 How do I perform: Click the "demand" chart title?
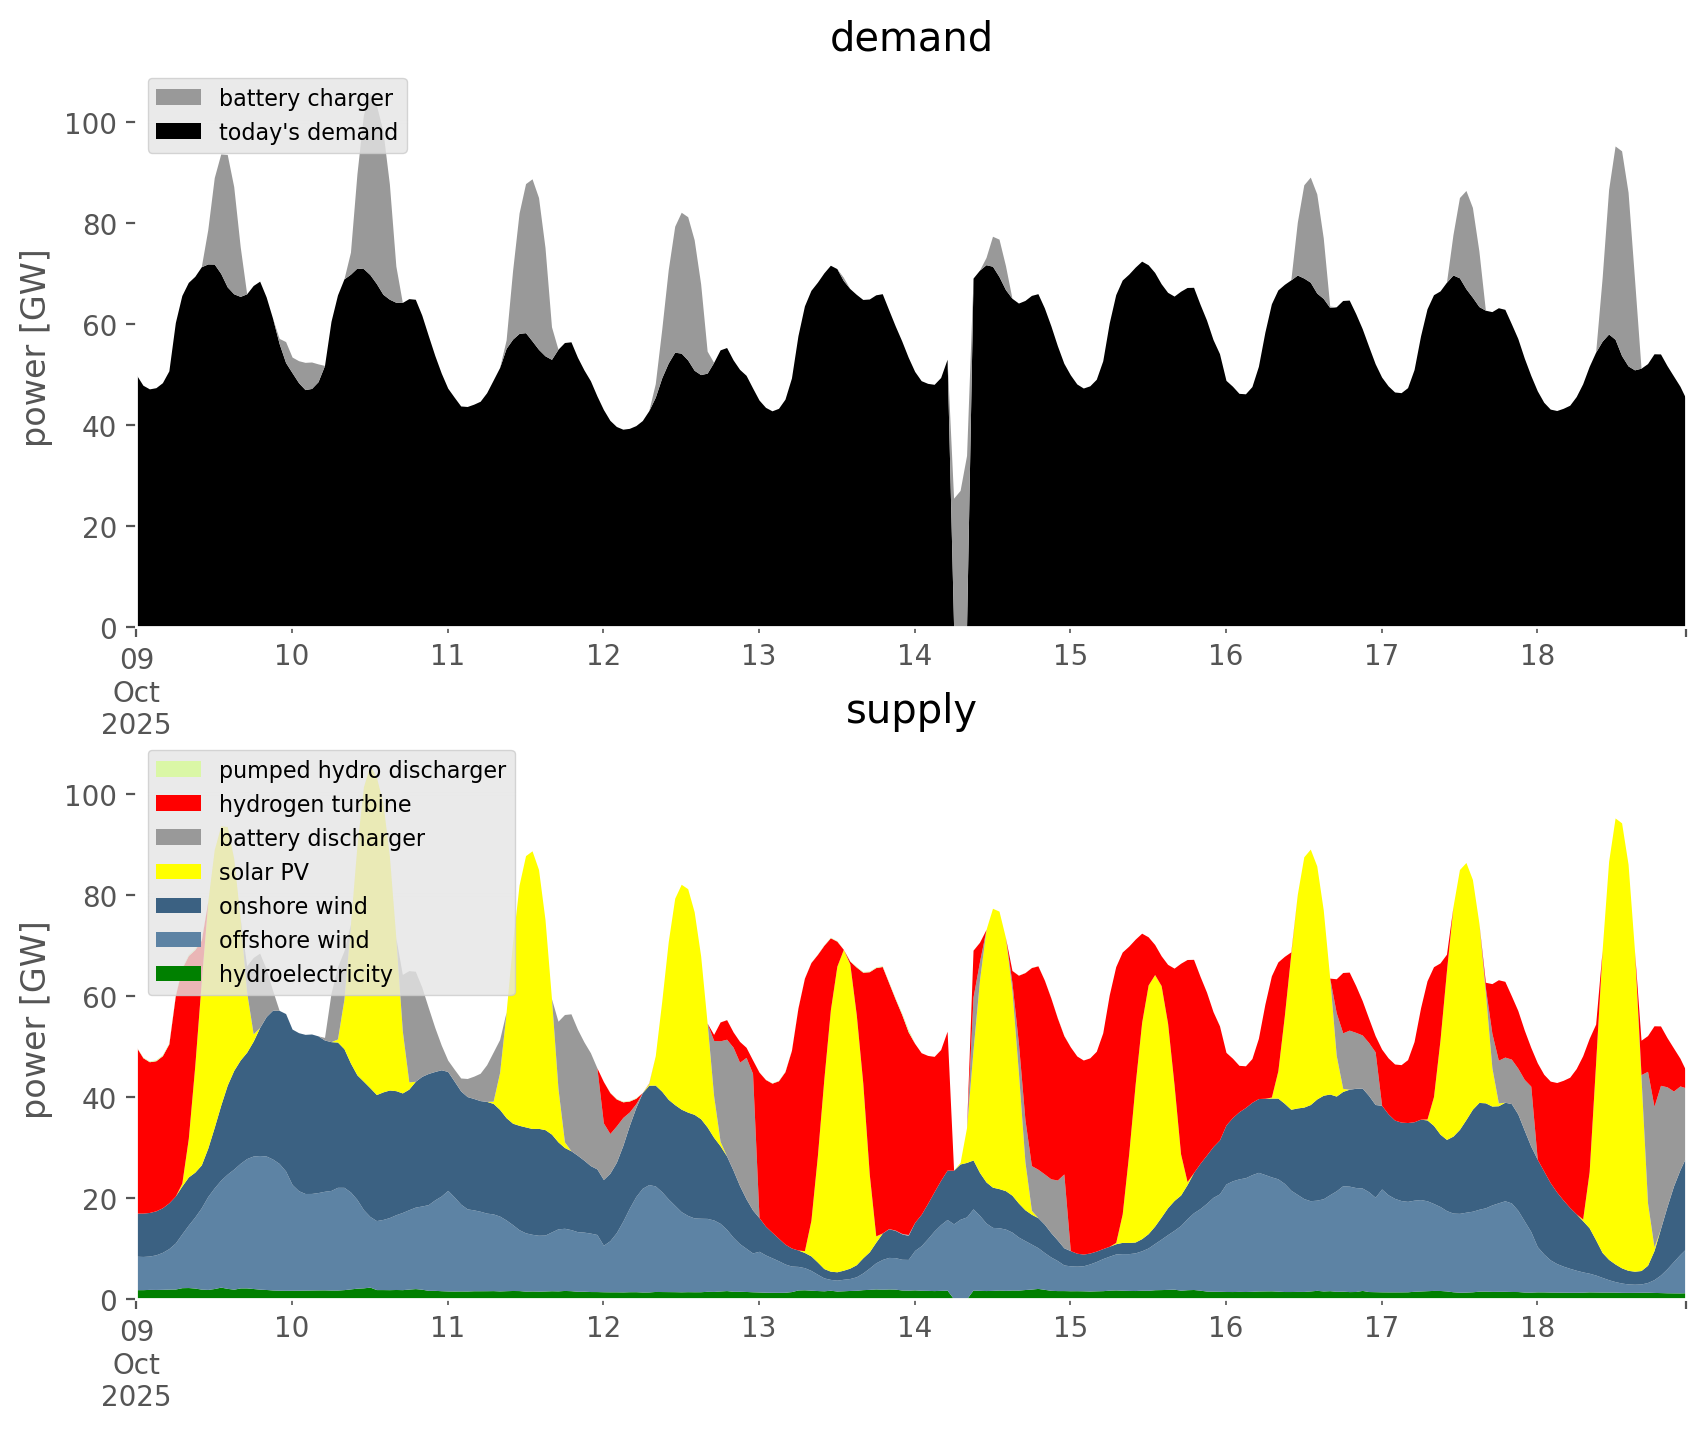pyautogui.click(x=910, y=38)
